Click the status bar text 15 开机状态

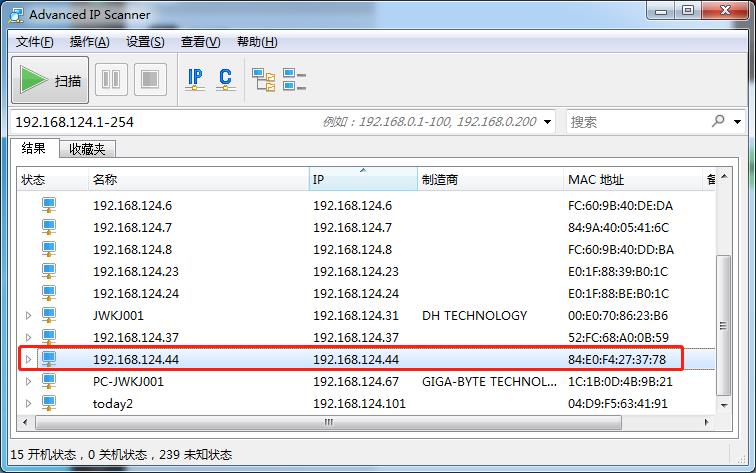click(43, 455)
